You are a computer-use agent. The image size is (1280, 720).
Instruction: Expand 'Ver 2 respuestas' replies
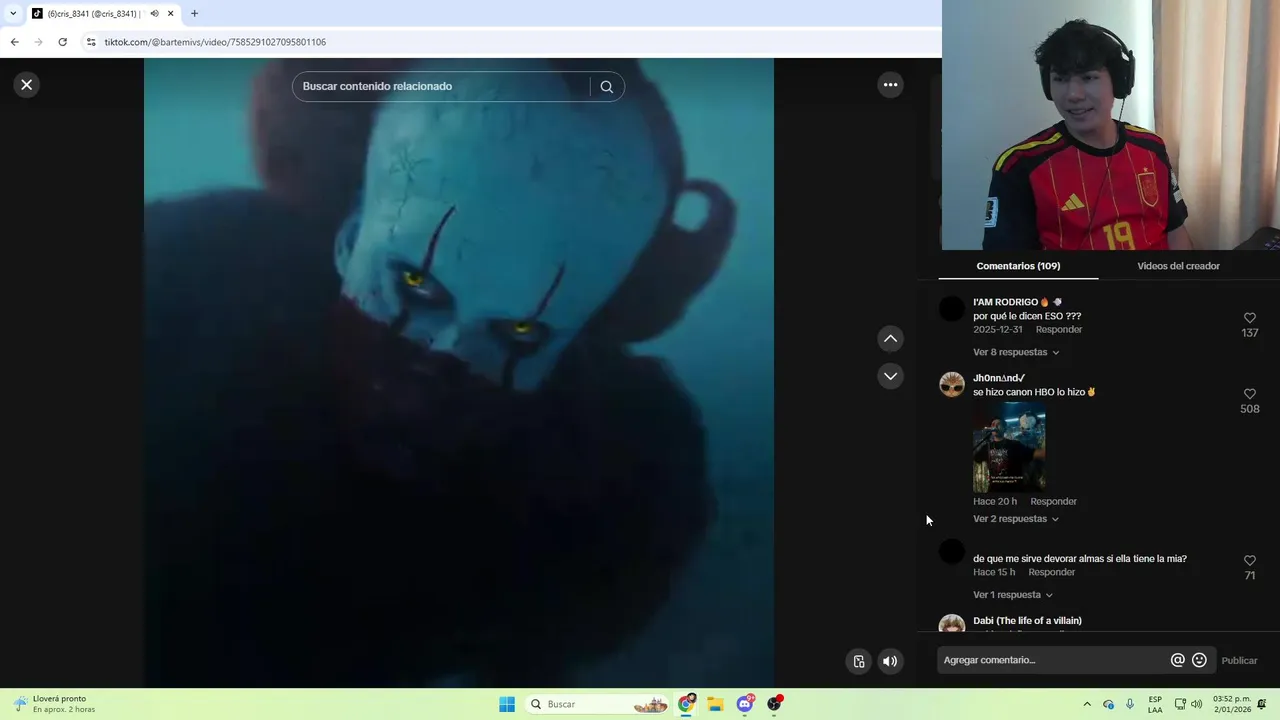point(1016,519)
